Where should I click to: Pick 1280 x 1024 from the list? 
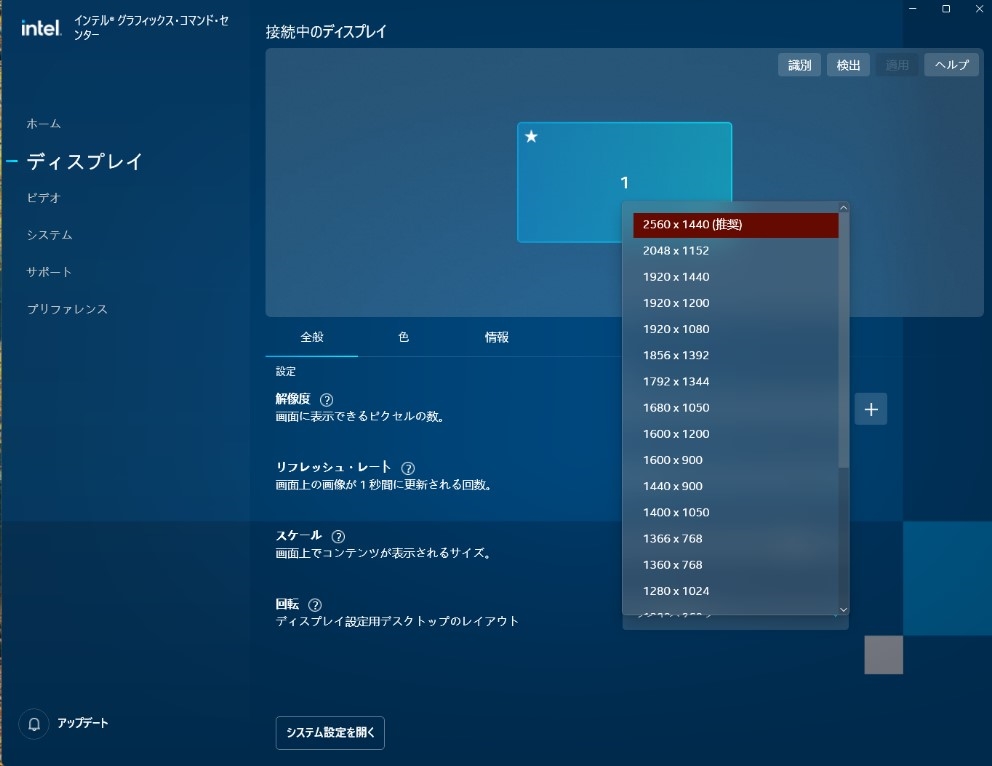pyautogui.click(x=736, y=591)
